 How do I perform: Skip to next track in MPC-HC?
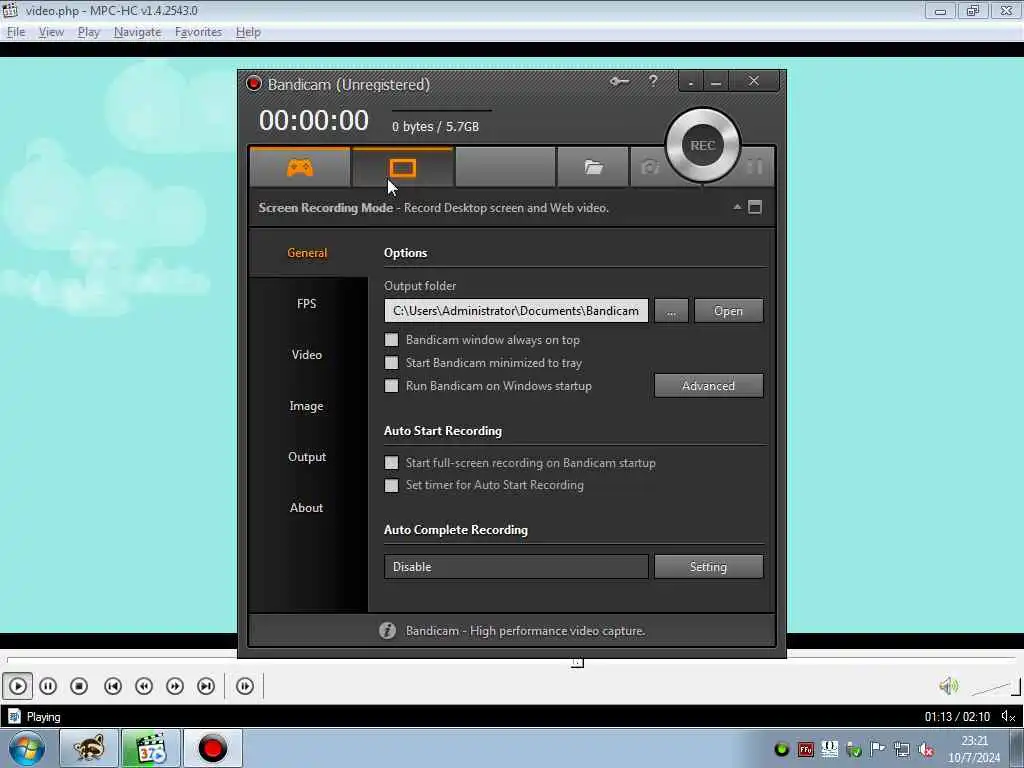(x=206, y=686)
